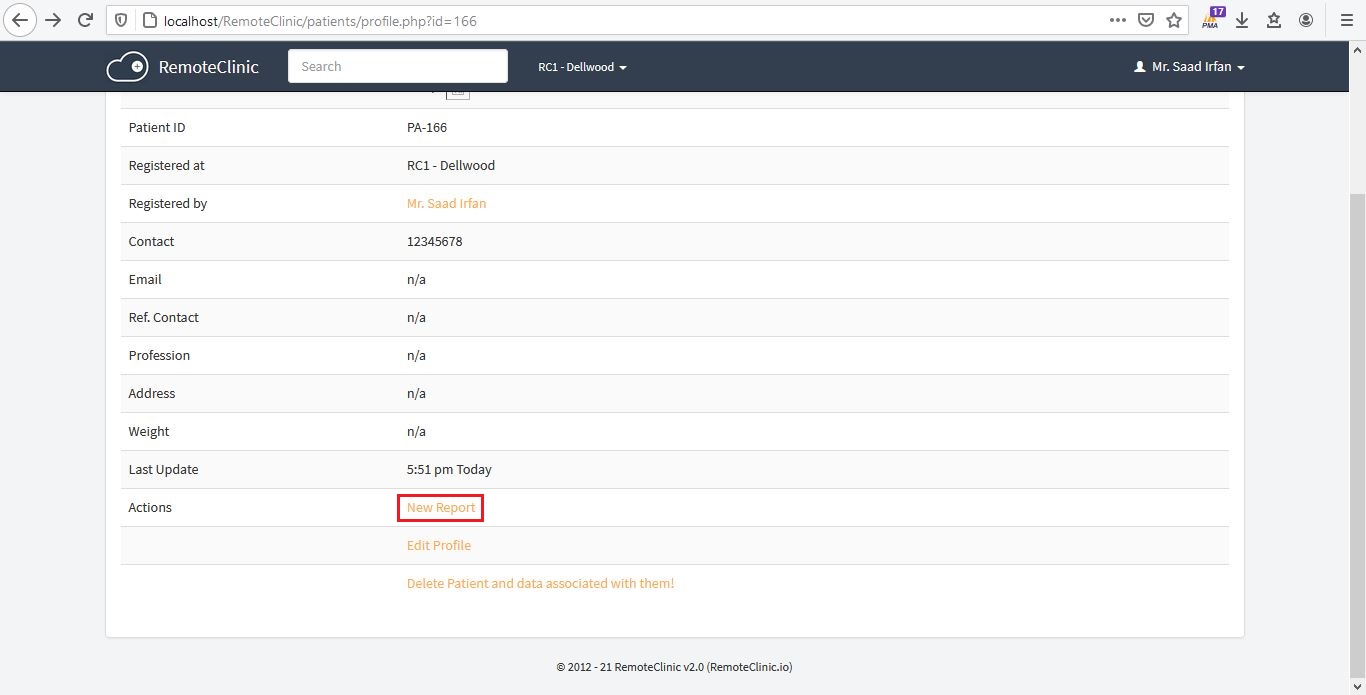Image resolution: width=1366 pixels, height=695 pixels.
Task: Click the Last Update label
Action: [164, 470]
